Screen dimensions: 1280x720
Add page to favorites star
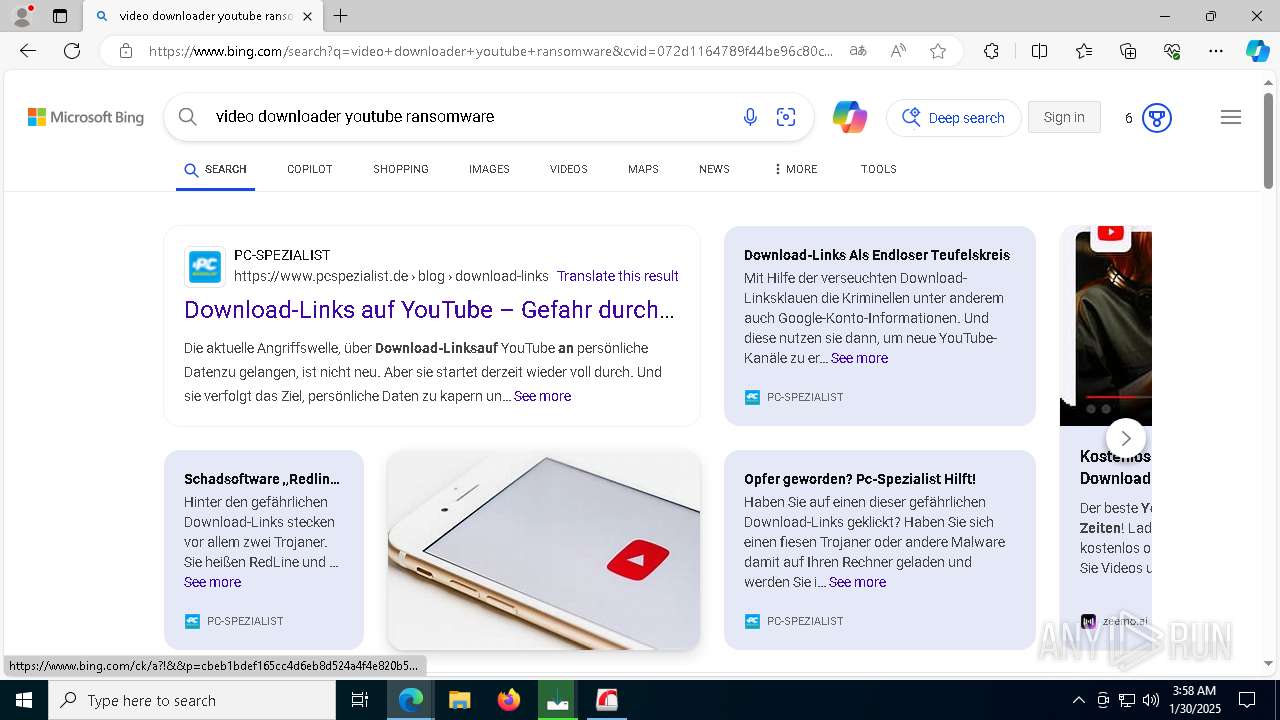pyautogui.click(x=938, y=51)
